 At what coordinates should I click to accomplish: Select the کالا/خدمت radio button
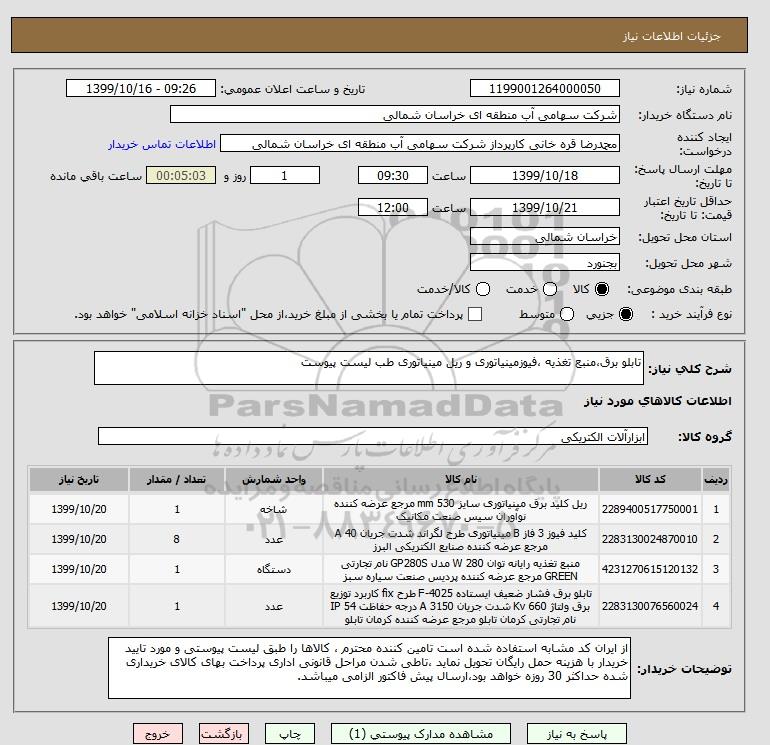tap(483, 289)
